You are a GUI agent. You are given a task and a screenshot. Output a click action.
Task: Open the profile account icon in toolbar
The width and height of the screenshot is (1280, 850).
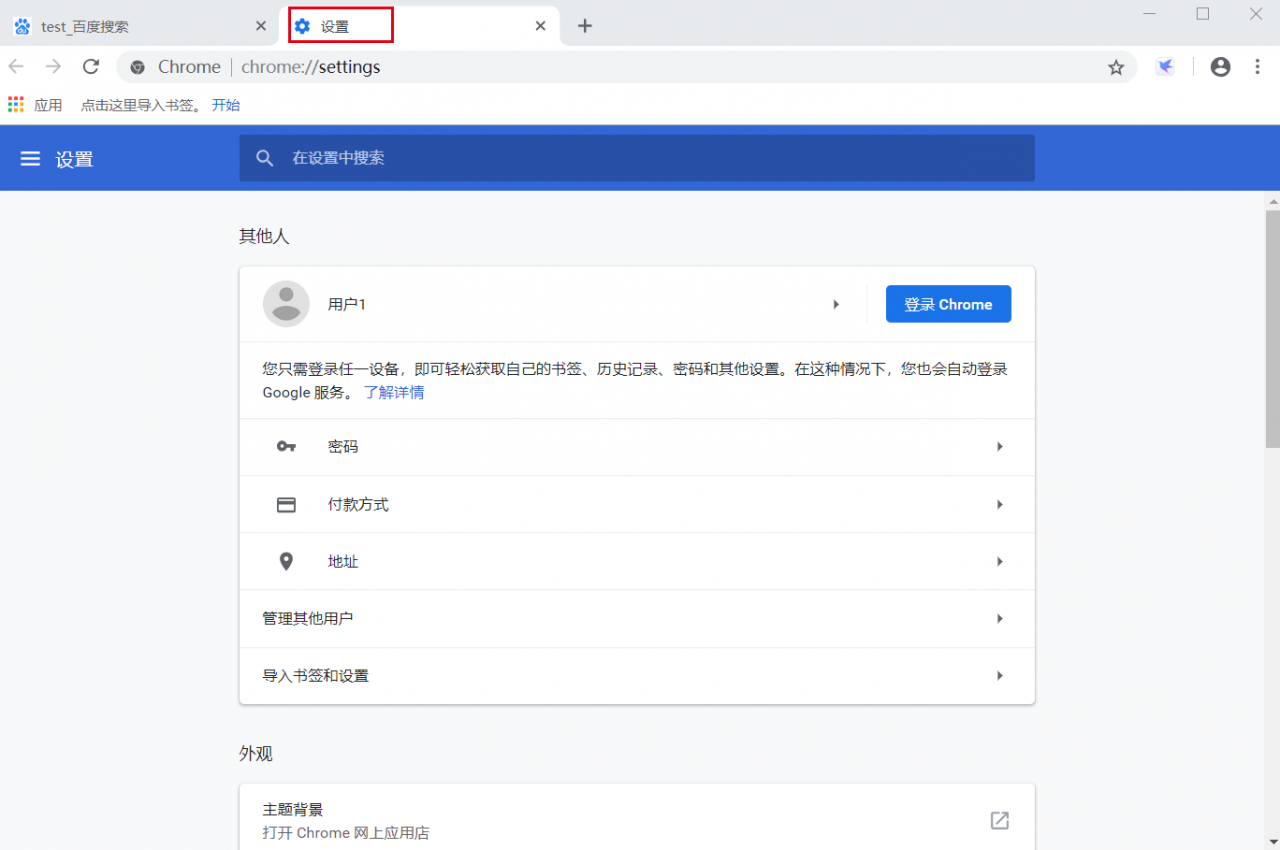coord(1220,67)
